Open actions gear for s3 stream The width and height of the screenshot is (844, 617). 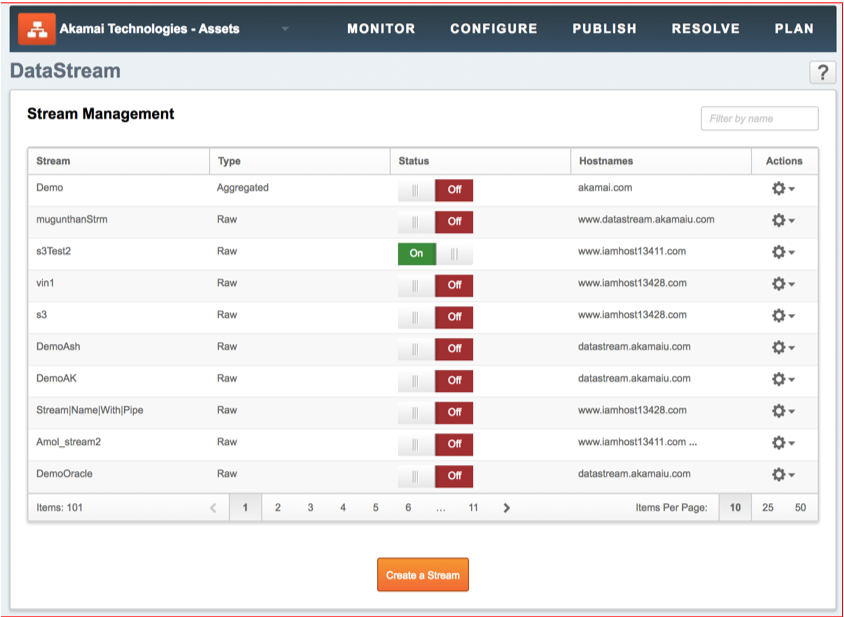[783, 315]
